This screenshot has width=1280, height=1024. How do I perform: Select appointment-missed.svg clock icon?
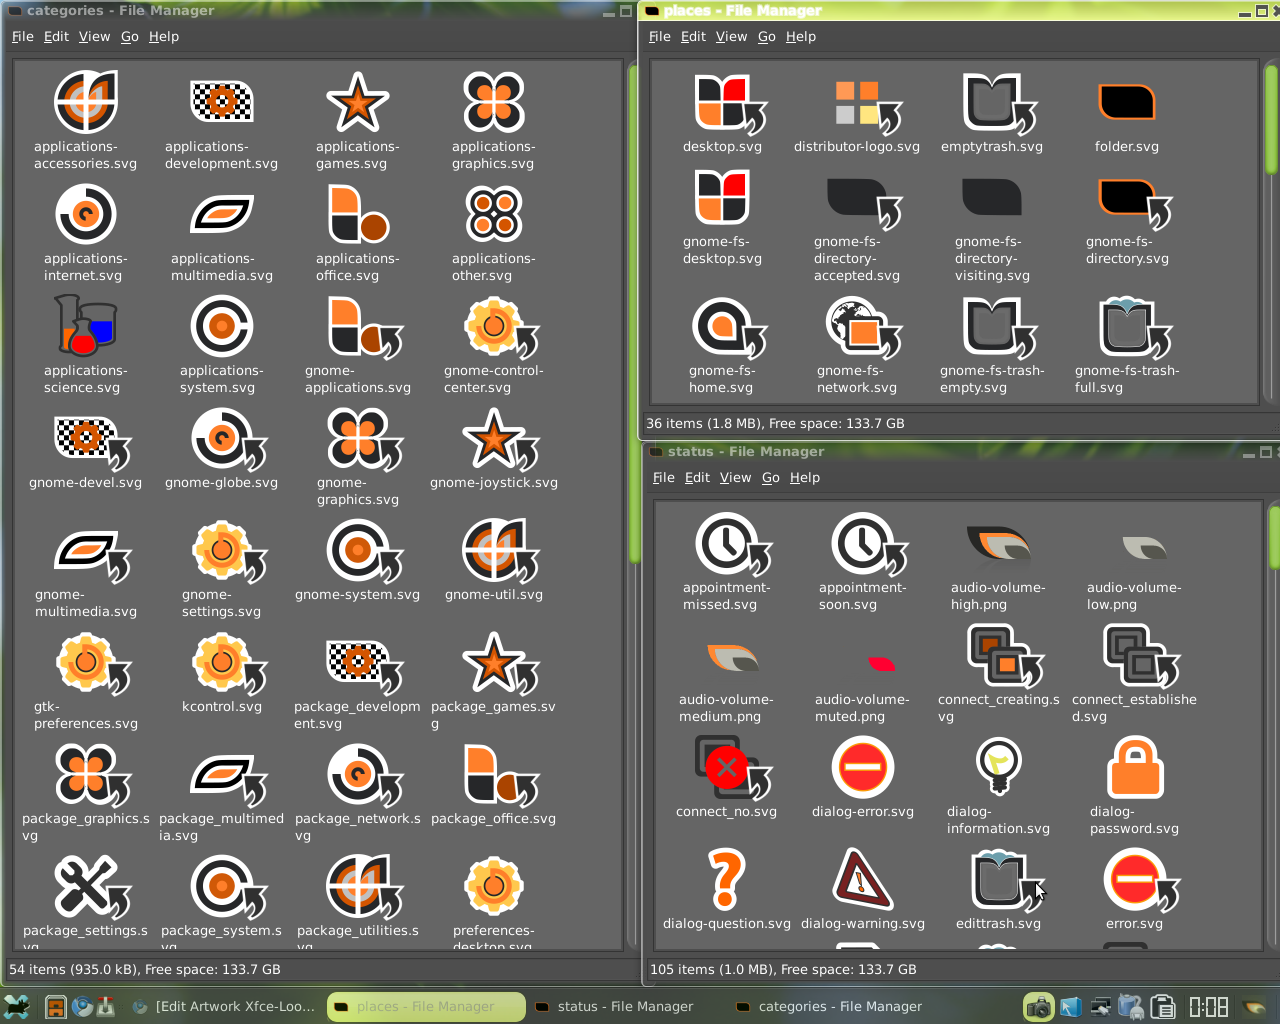coord(734,545)
